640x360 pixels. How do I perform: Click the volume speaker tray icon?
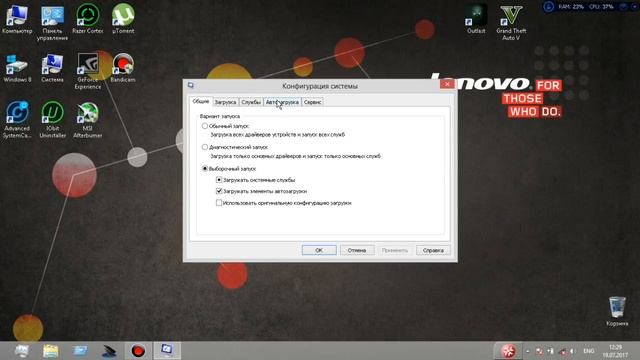[573, 351]
